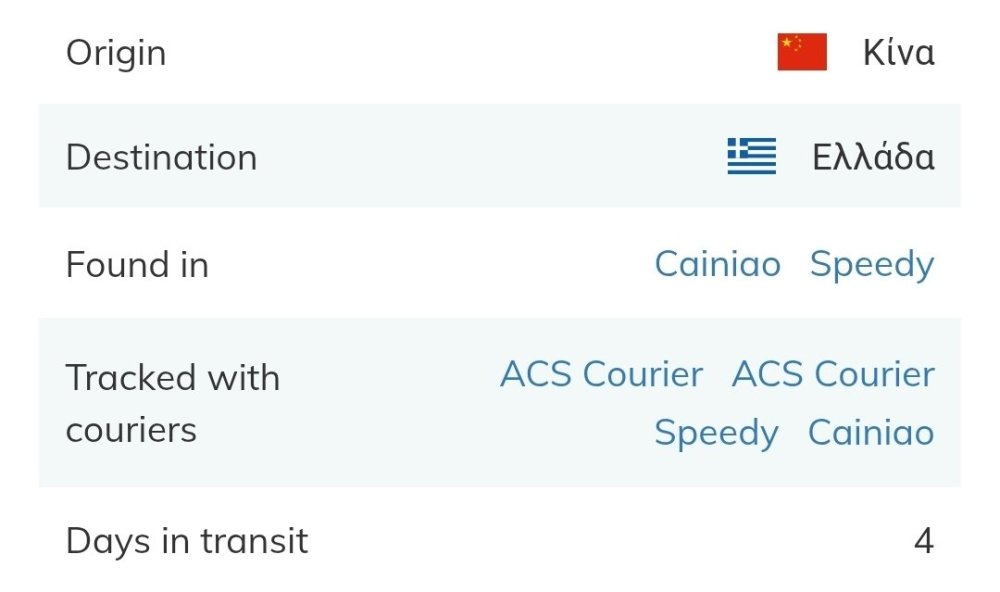Click the China flag icon
The height and width of the screenshot is (592, 1000).
(x=802, y=53)
